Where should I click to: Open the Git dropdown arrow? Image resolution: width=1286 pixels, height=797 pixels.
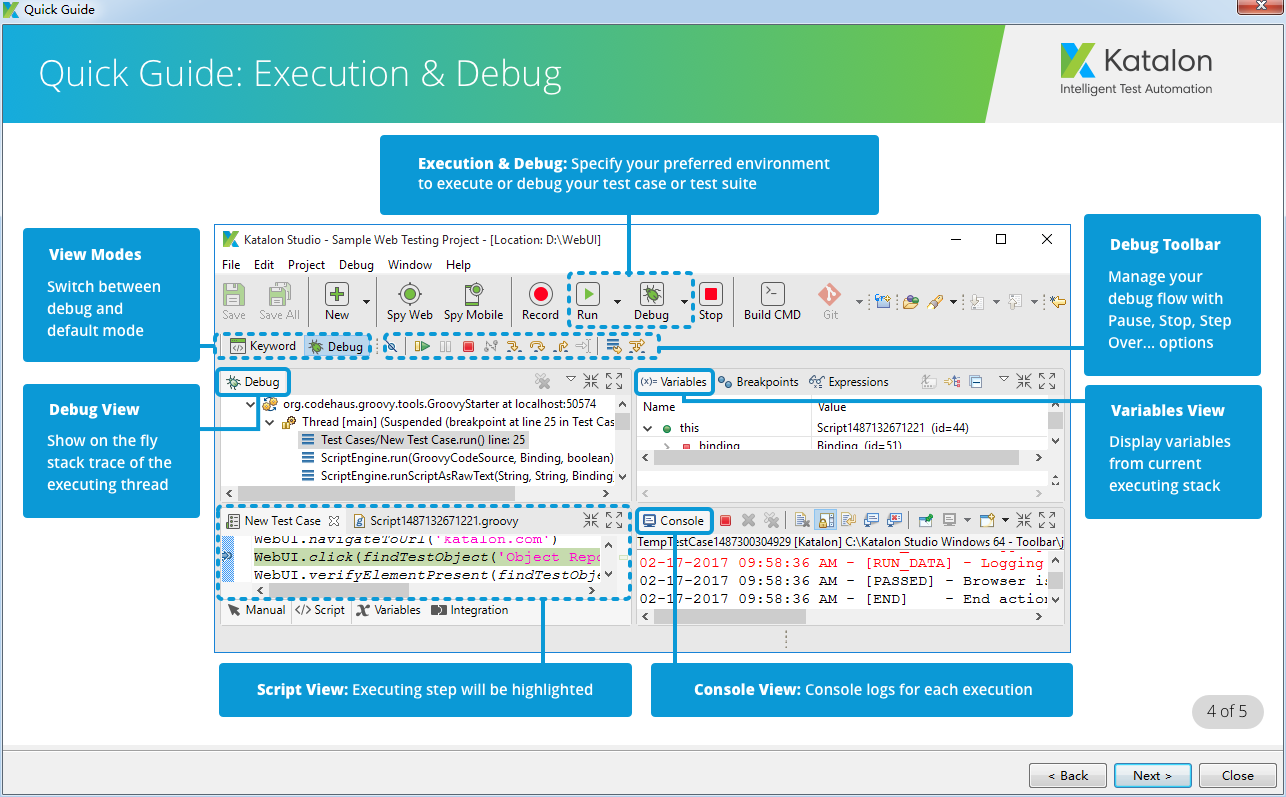pyautogui.click(x=858, y=300)
